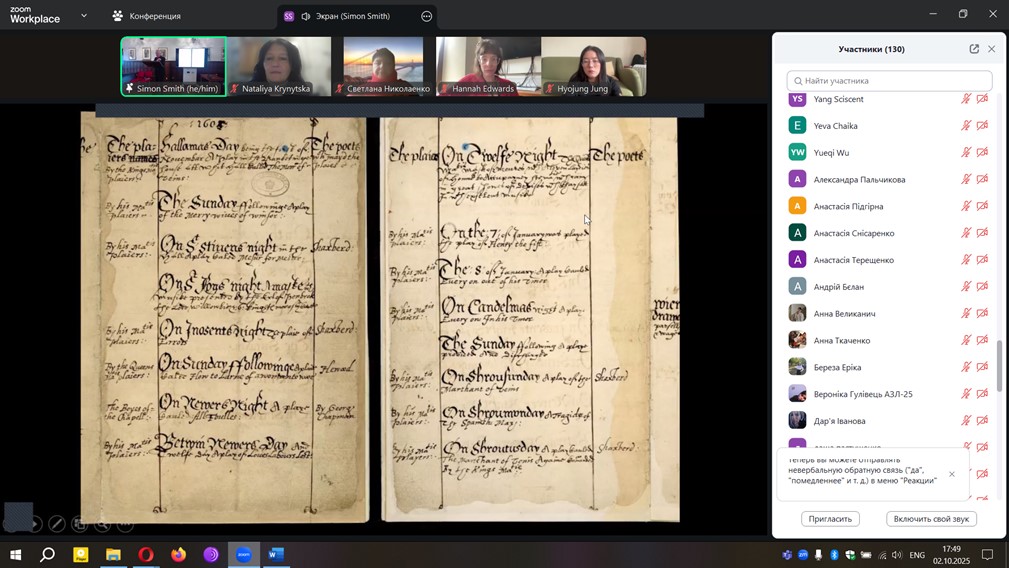Open File Explorer in the taskbar
This screenshot has width=1009, height=568.
113,554
